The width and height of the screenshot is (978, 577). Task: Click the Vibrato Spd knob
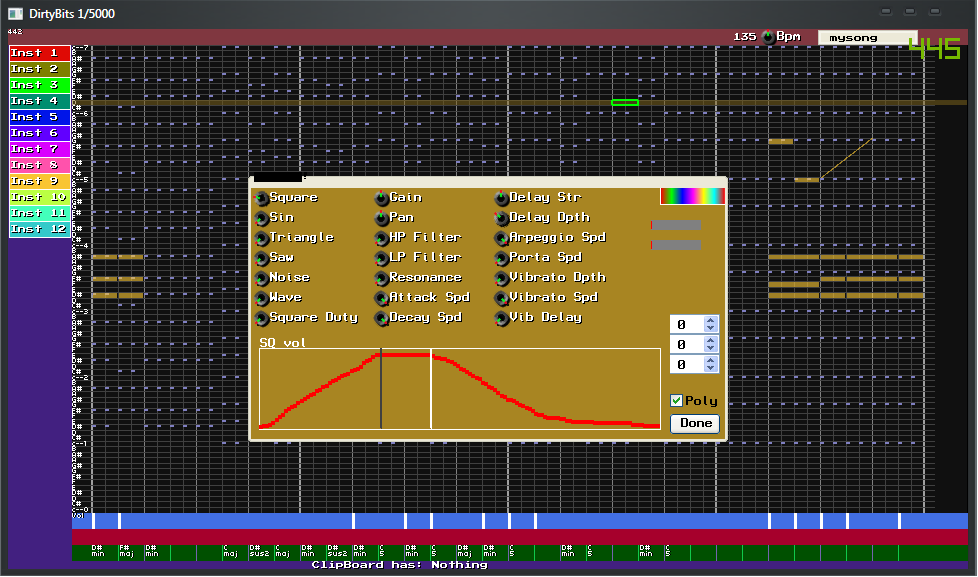(501, 298)
